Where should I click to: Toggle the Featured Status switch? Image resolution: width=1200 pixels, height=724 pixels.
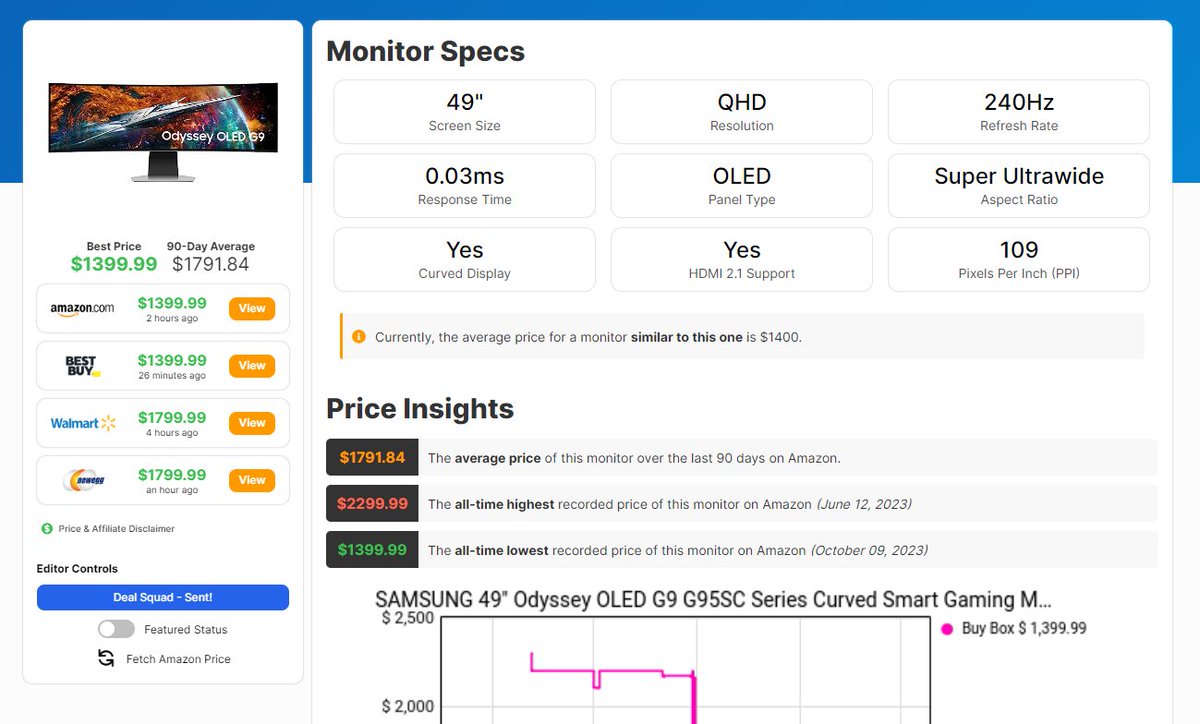(x=116, y=629)
